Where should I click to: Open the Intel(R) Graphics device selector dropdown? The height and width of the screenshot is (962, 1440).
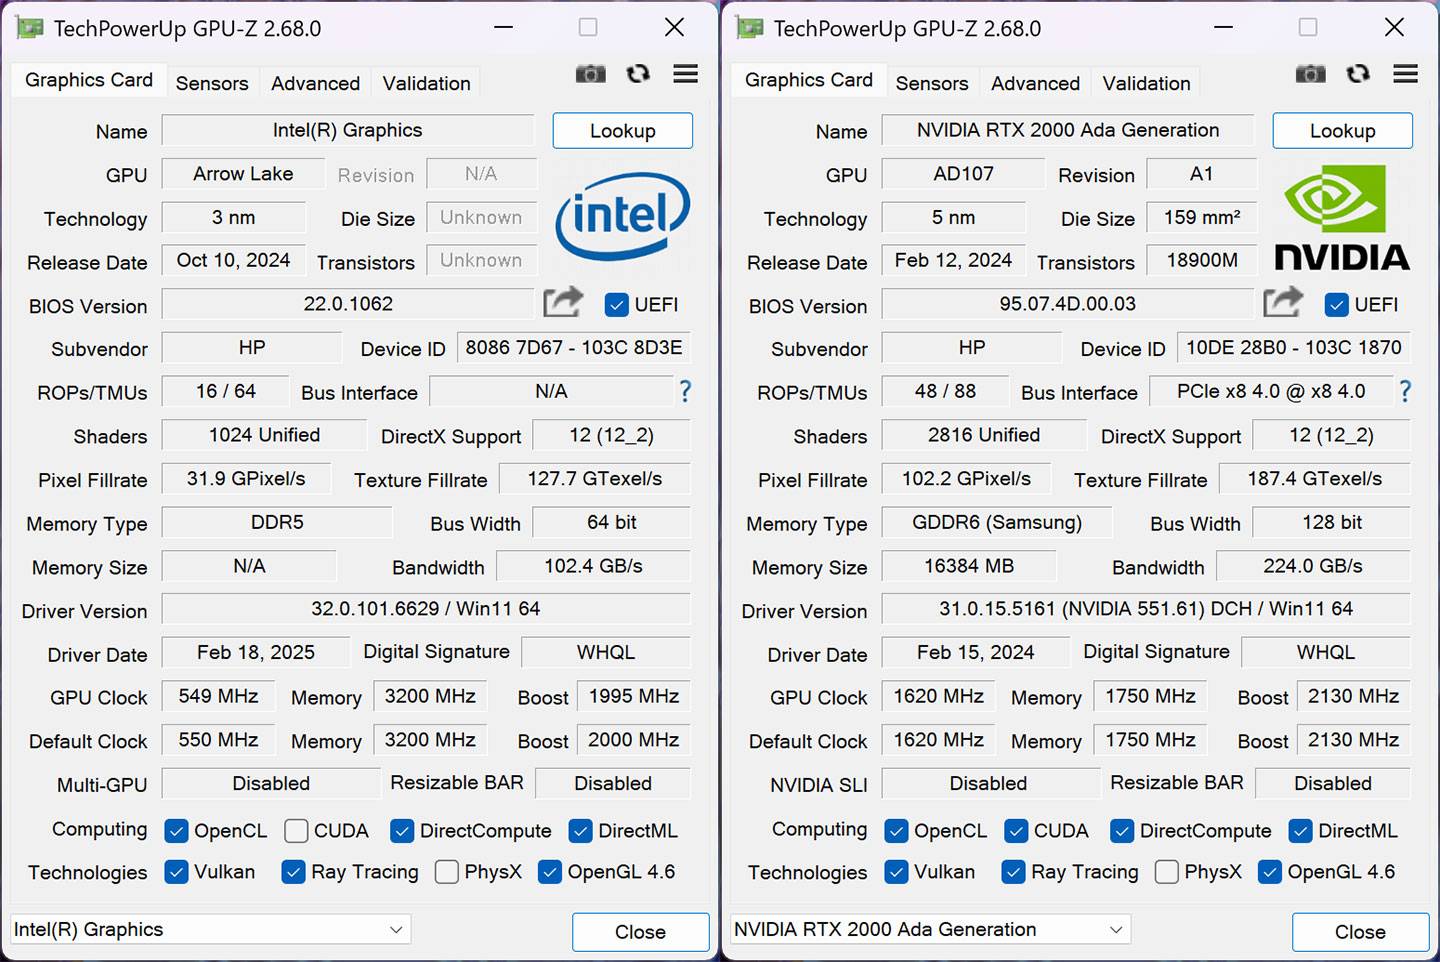(x=210, y=929)
